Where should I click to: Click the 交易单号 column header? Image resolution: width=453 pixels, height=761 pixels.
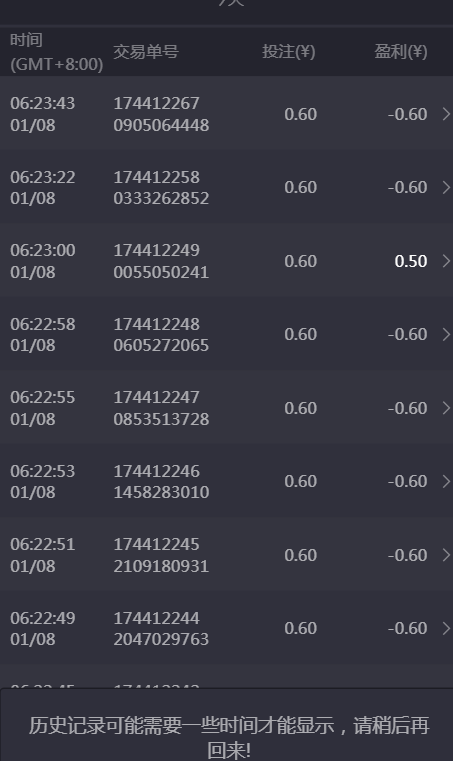point(146,51)
